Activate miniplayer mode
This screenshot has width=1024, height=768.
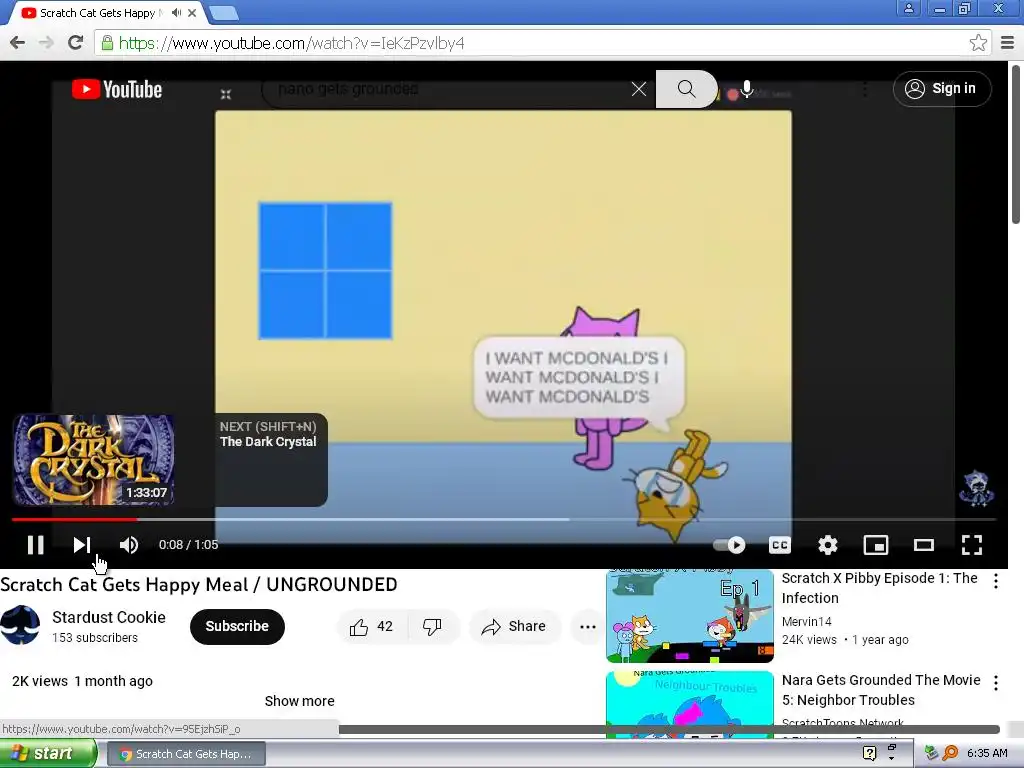tap(876, 545)
